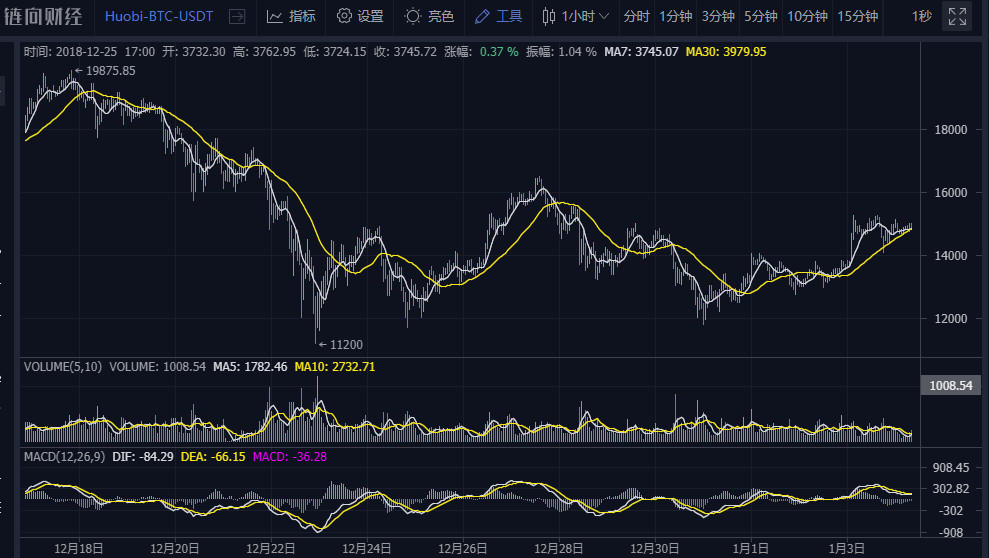
Task: Expand the 1小时 interval dropdown
Action: point(585,16)
